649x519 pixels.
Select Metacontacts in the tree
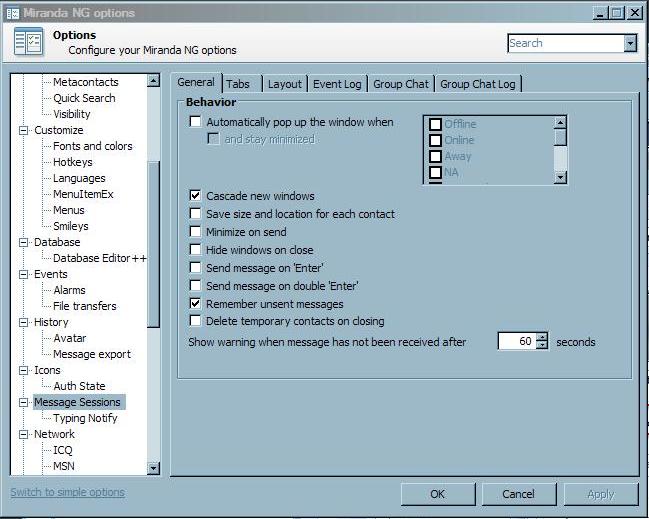click(x=86, y=82)
